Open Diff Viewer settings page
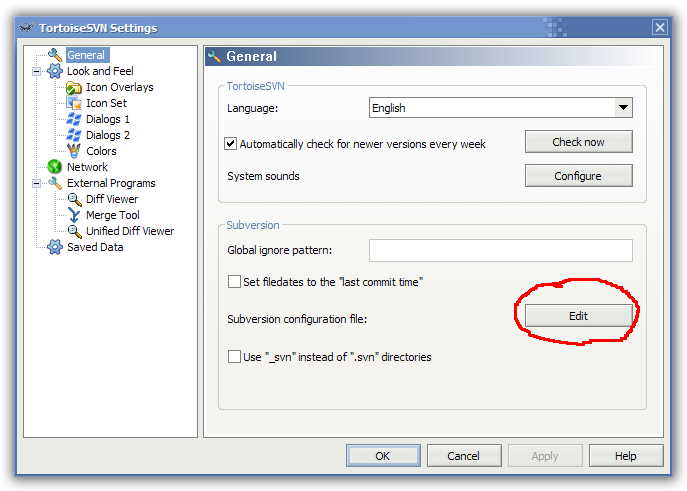The width and height of the screenshot is (687, 491). 112,199
